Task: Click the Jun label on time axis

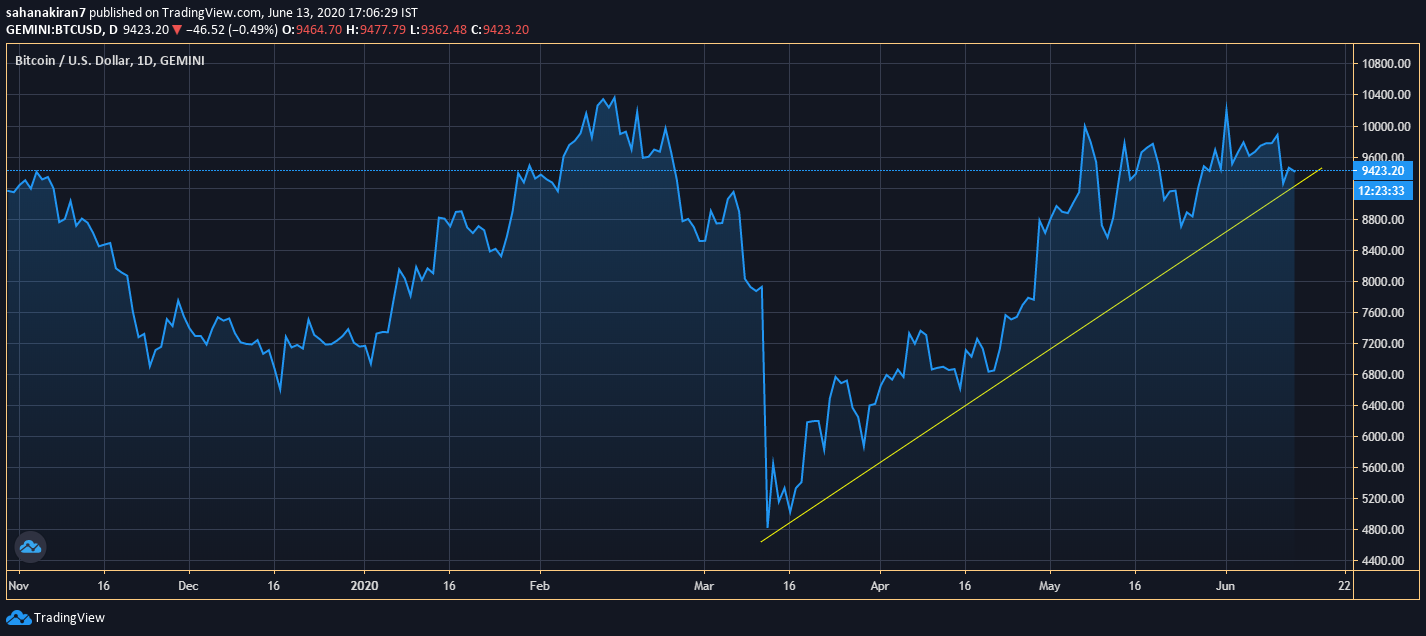Action: pos(1226,584)
